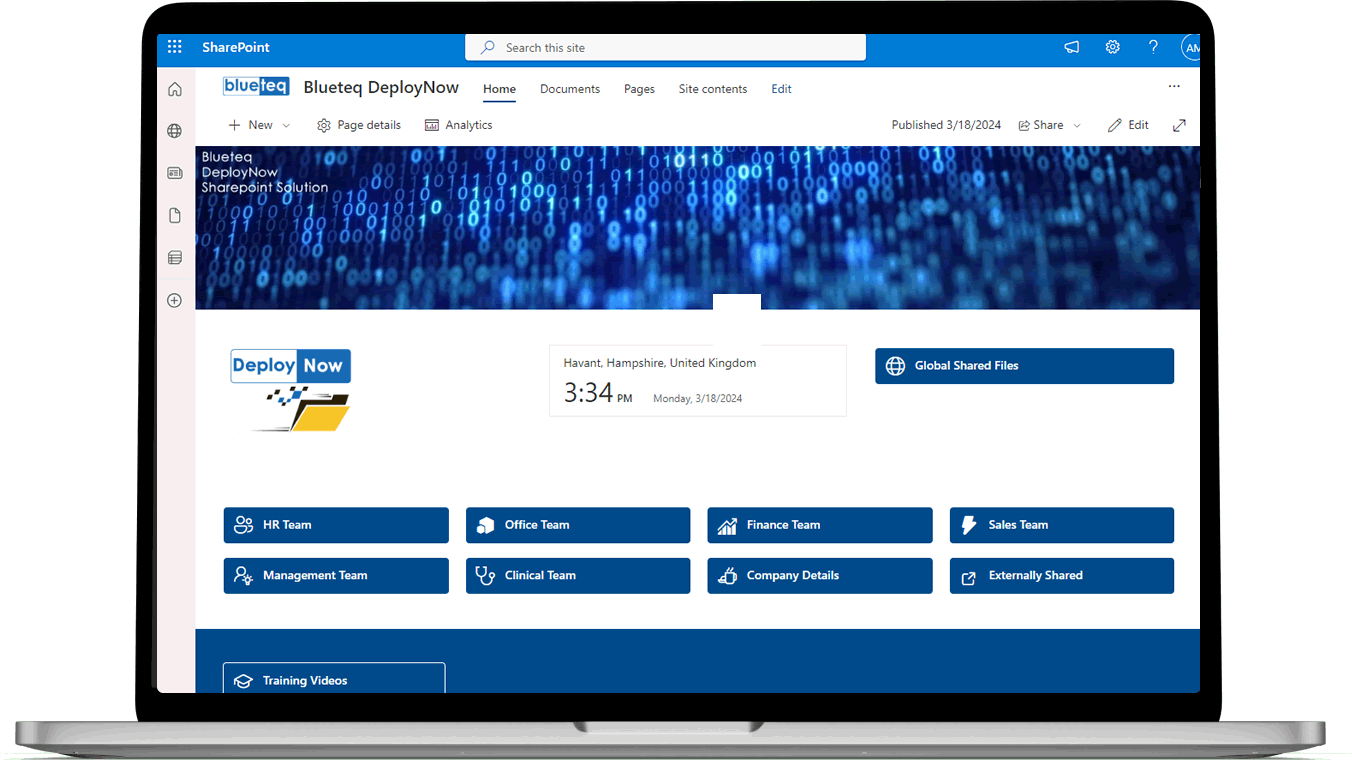Click the Deploy Now logo image
The width and height of the screenshot is (1352, 760).
pyautogui.click(x=291, y=390)
